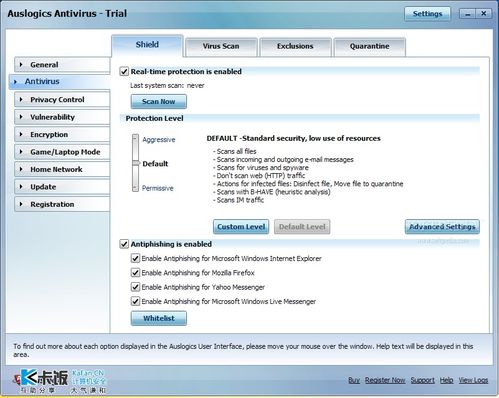Click 'Don't scan web (HTTP) traffic' line
This screenshot has width=499, height=398.
pyautogui.click(x=259, y=176)
